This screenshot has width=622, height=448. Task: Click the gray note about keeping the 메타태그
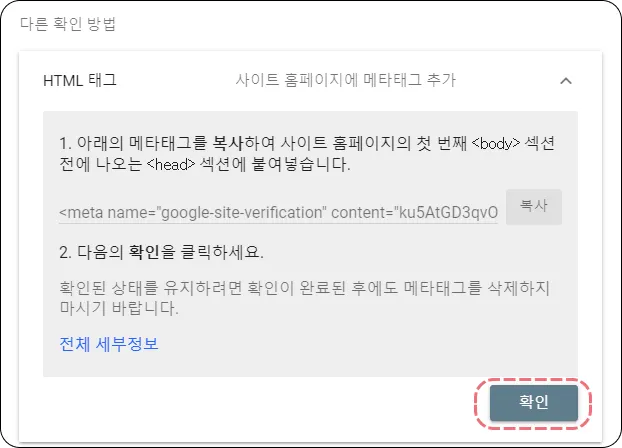tap(304, 298)
